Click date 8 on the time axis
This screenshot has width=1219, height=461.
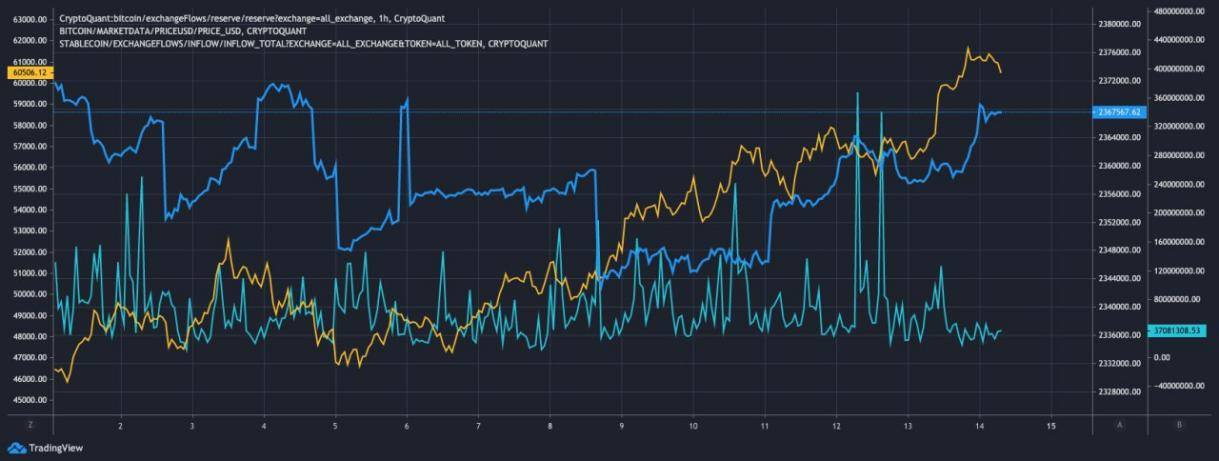[550, 425]
